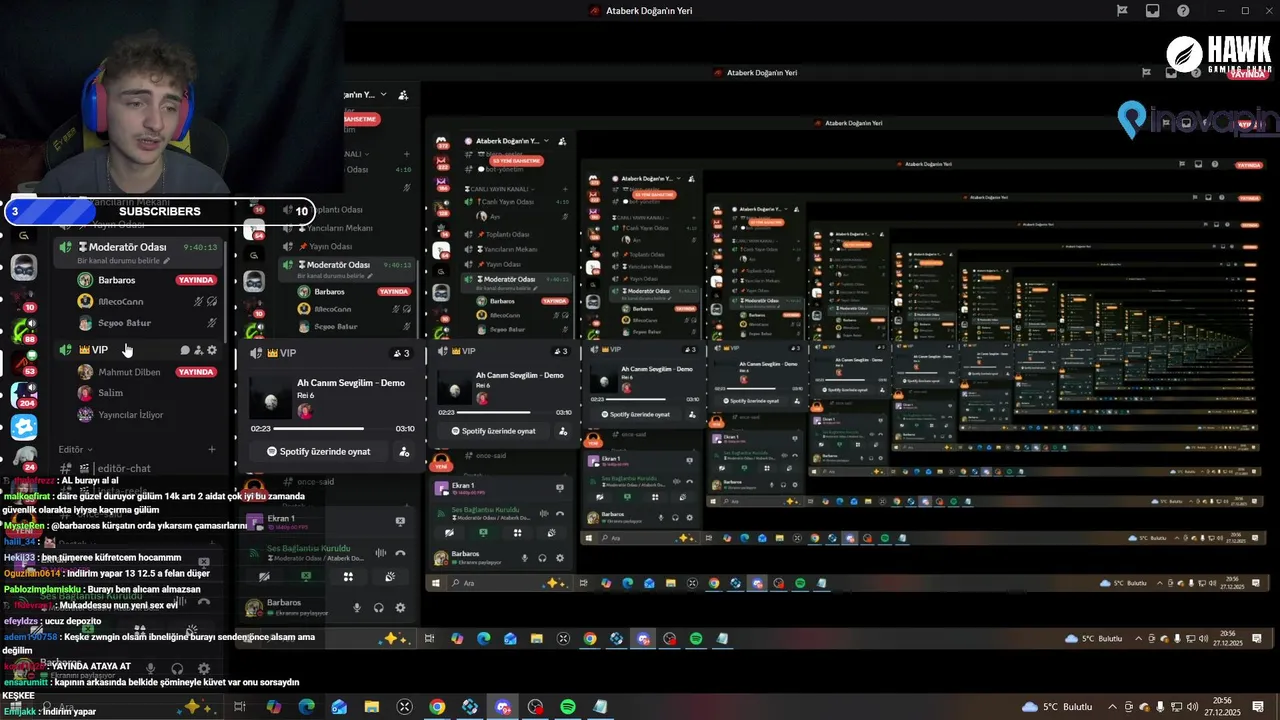Image resolution: width=1280 pixels, height=720 pixels.
Task: Click the Windows Start logo in the second mirrored taskbar
Action: [x=436, y=583]
